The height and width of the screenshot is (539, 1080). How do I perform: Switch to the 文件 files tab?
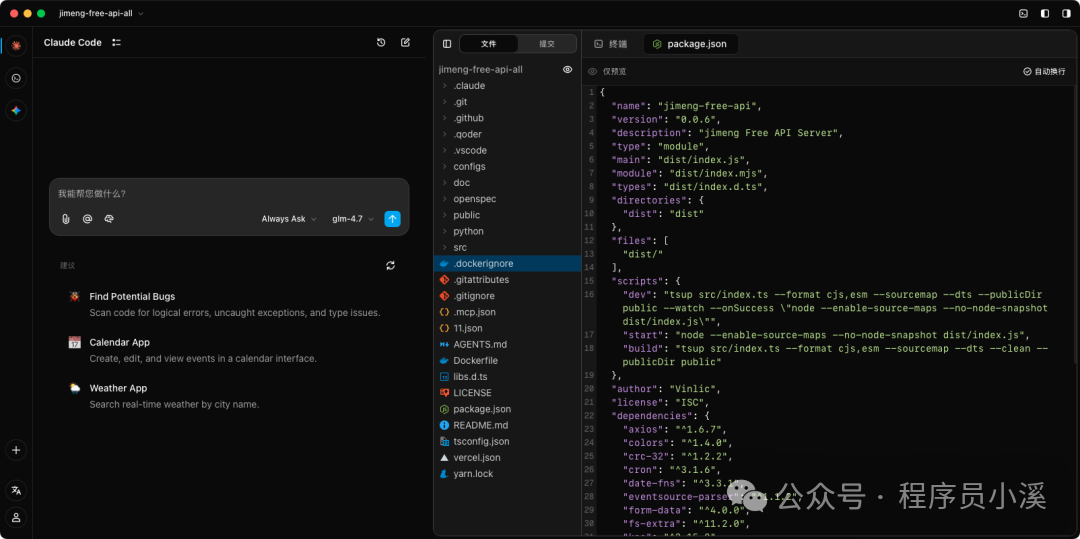488,43
